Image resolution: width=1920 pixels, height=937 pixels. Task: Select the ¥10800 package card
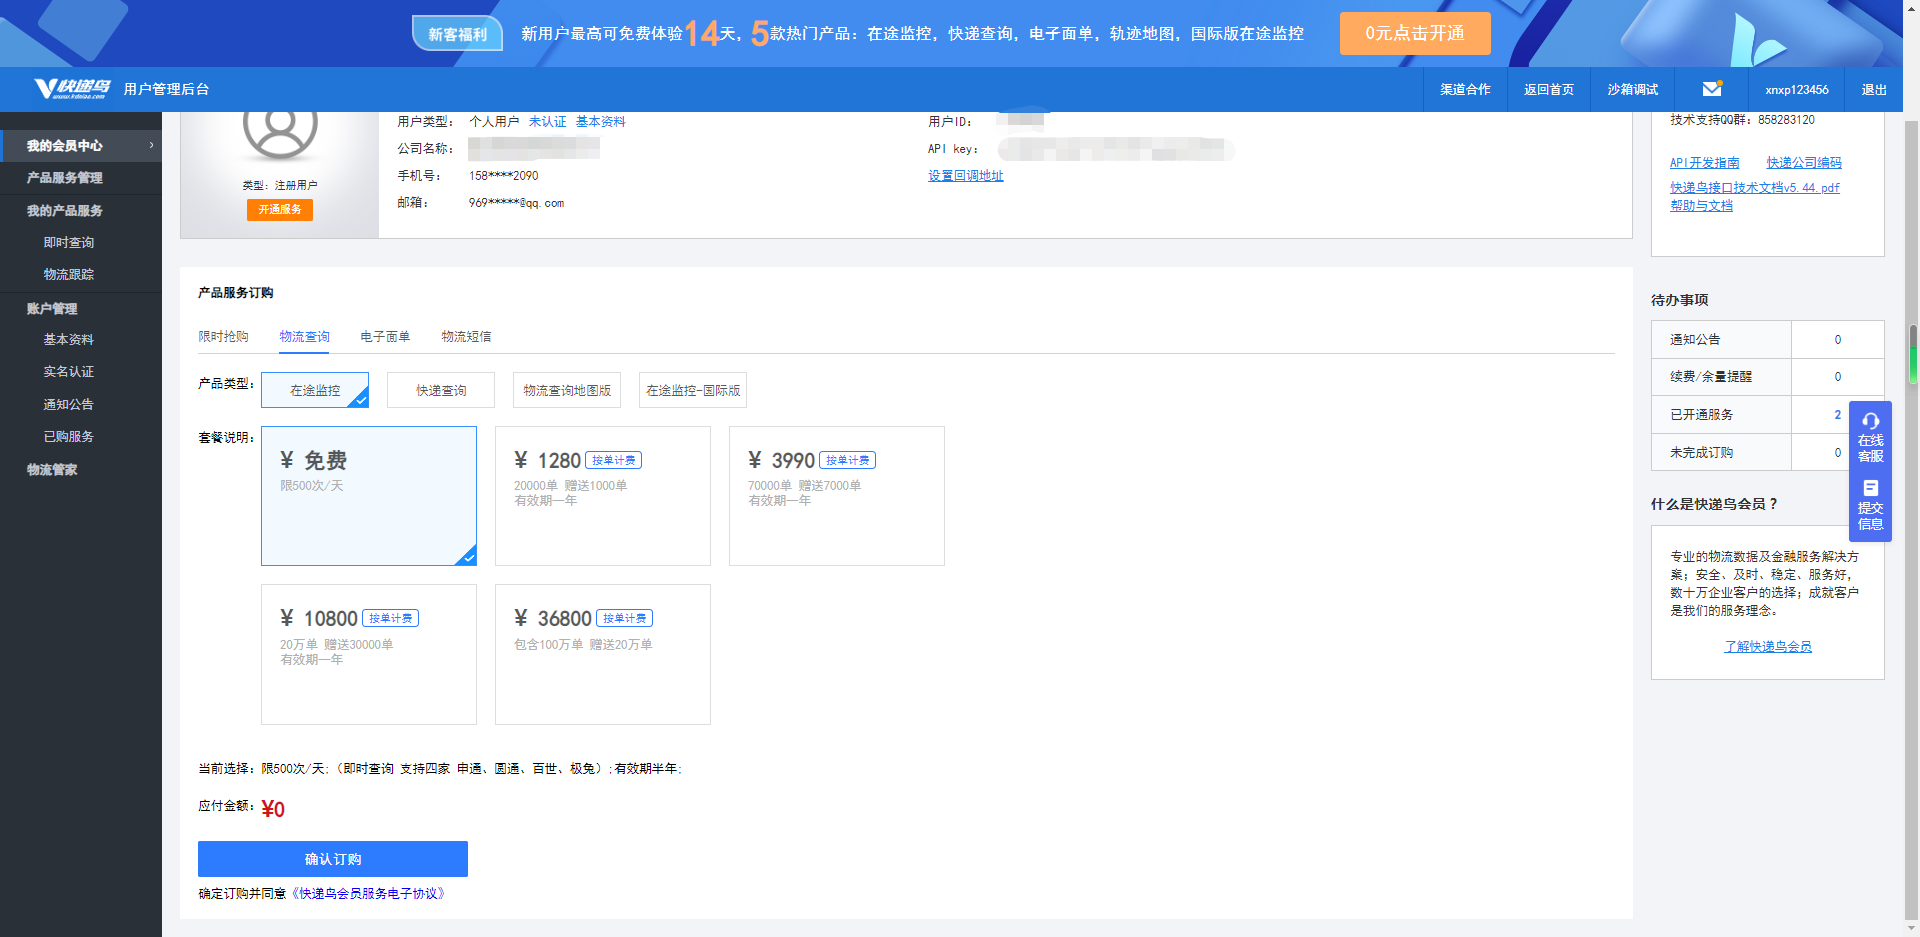[x=369, y=654]
